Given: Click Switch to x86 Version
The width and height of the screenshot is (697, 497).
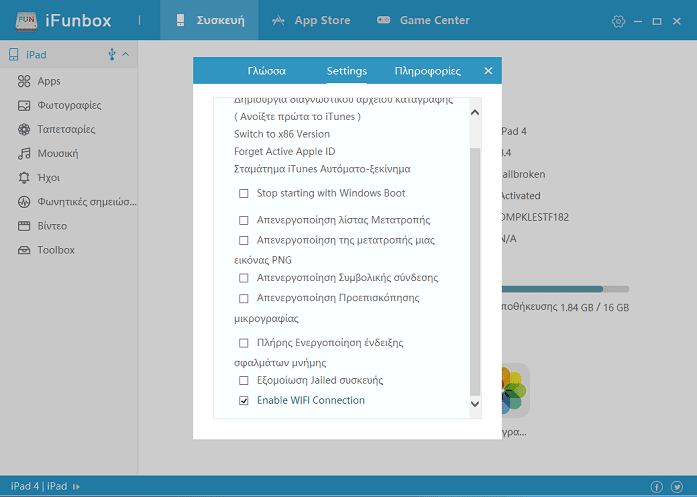Looking at the screenshot, I should point(282,134).
